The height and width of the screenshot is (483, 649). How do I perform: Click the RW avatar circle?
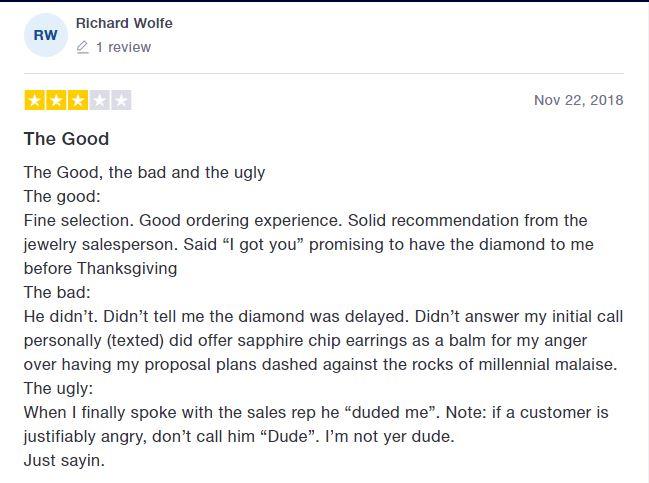(46, 35)
